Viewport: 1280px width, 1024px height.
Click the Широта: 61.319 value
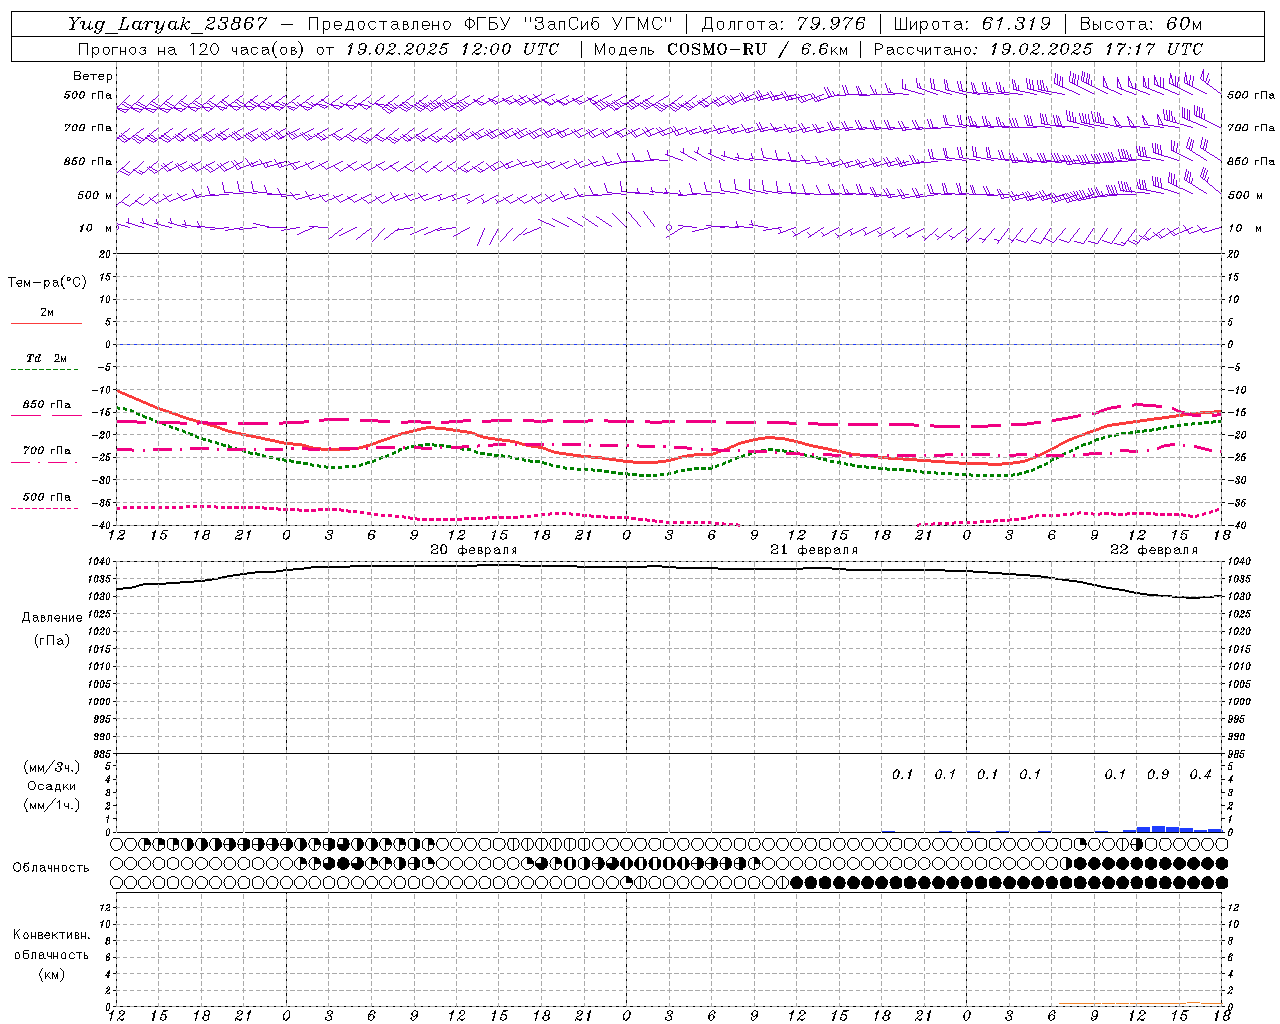[972, 24]
